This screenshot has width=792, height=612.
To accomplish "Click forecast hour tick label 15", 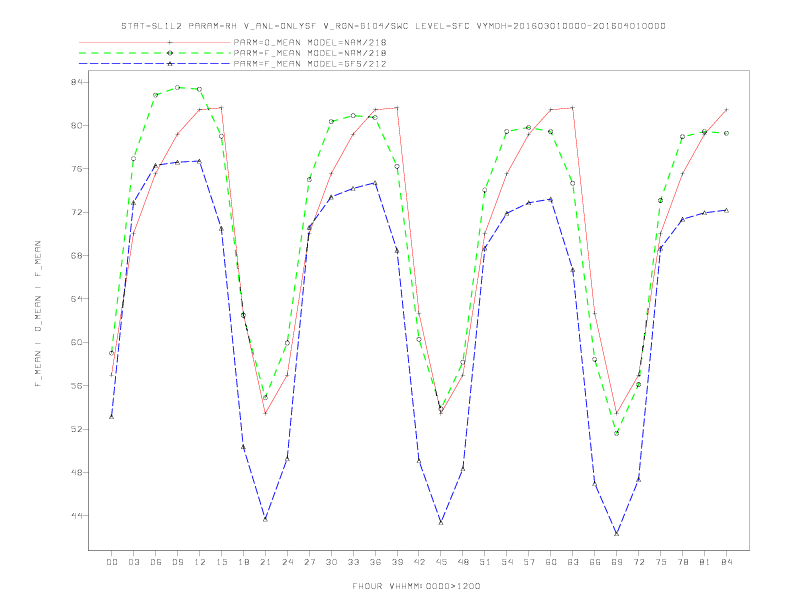I will click(221, 562).
